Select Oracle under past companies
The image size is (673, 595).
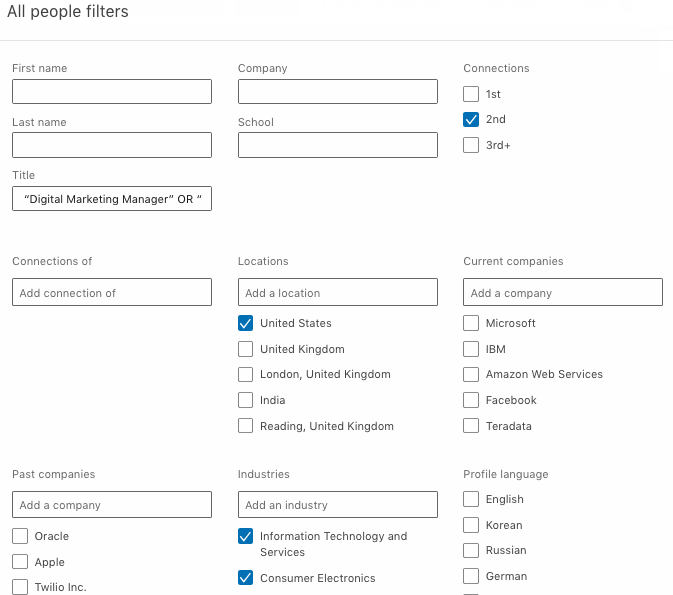[x=20, y=536]
